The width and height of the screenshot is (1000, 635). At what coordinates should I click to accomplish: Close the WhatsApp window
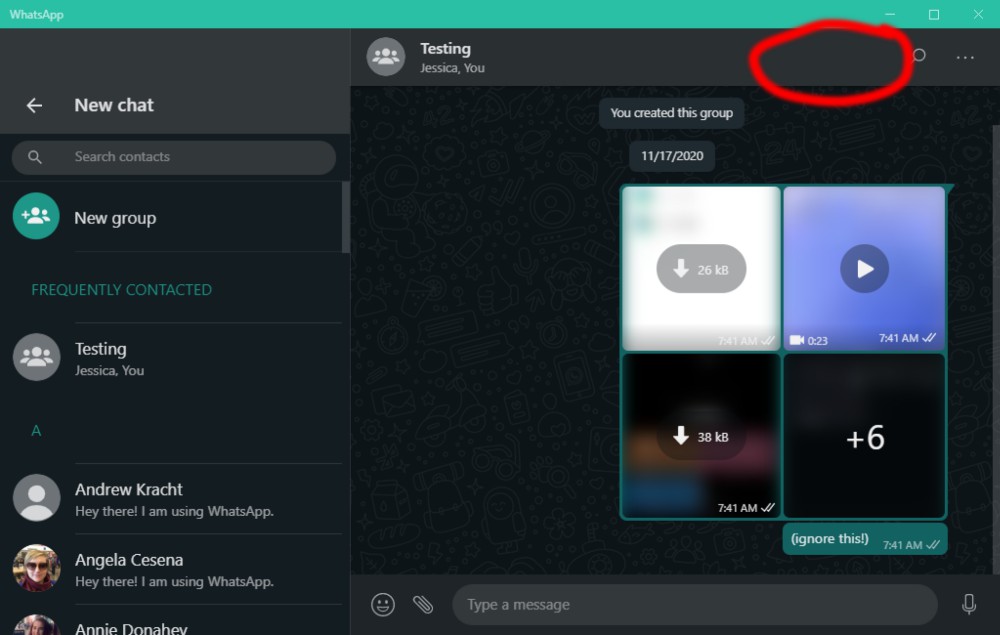tap(978, 14)
